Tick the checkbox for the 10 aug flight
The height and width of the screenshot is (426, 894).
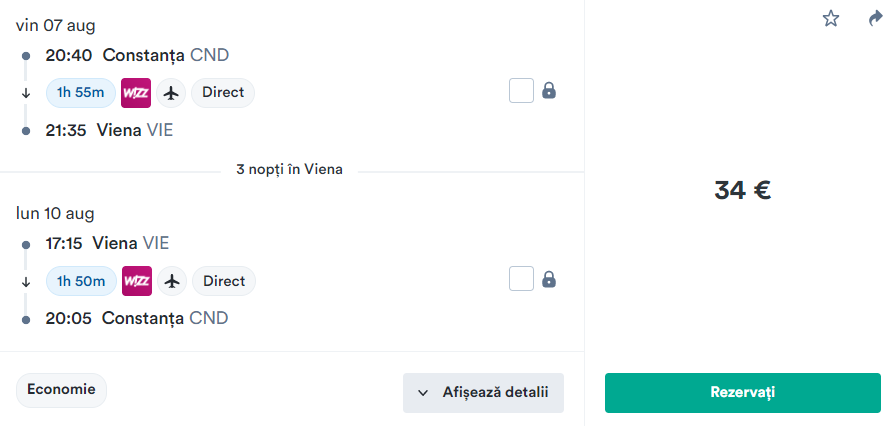point(521,279)
